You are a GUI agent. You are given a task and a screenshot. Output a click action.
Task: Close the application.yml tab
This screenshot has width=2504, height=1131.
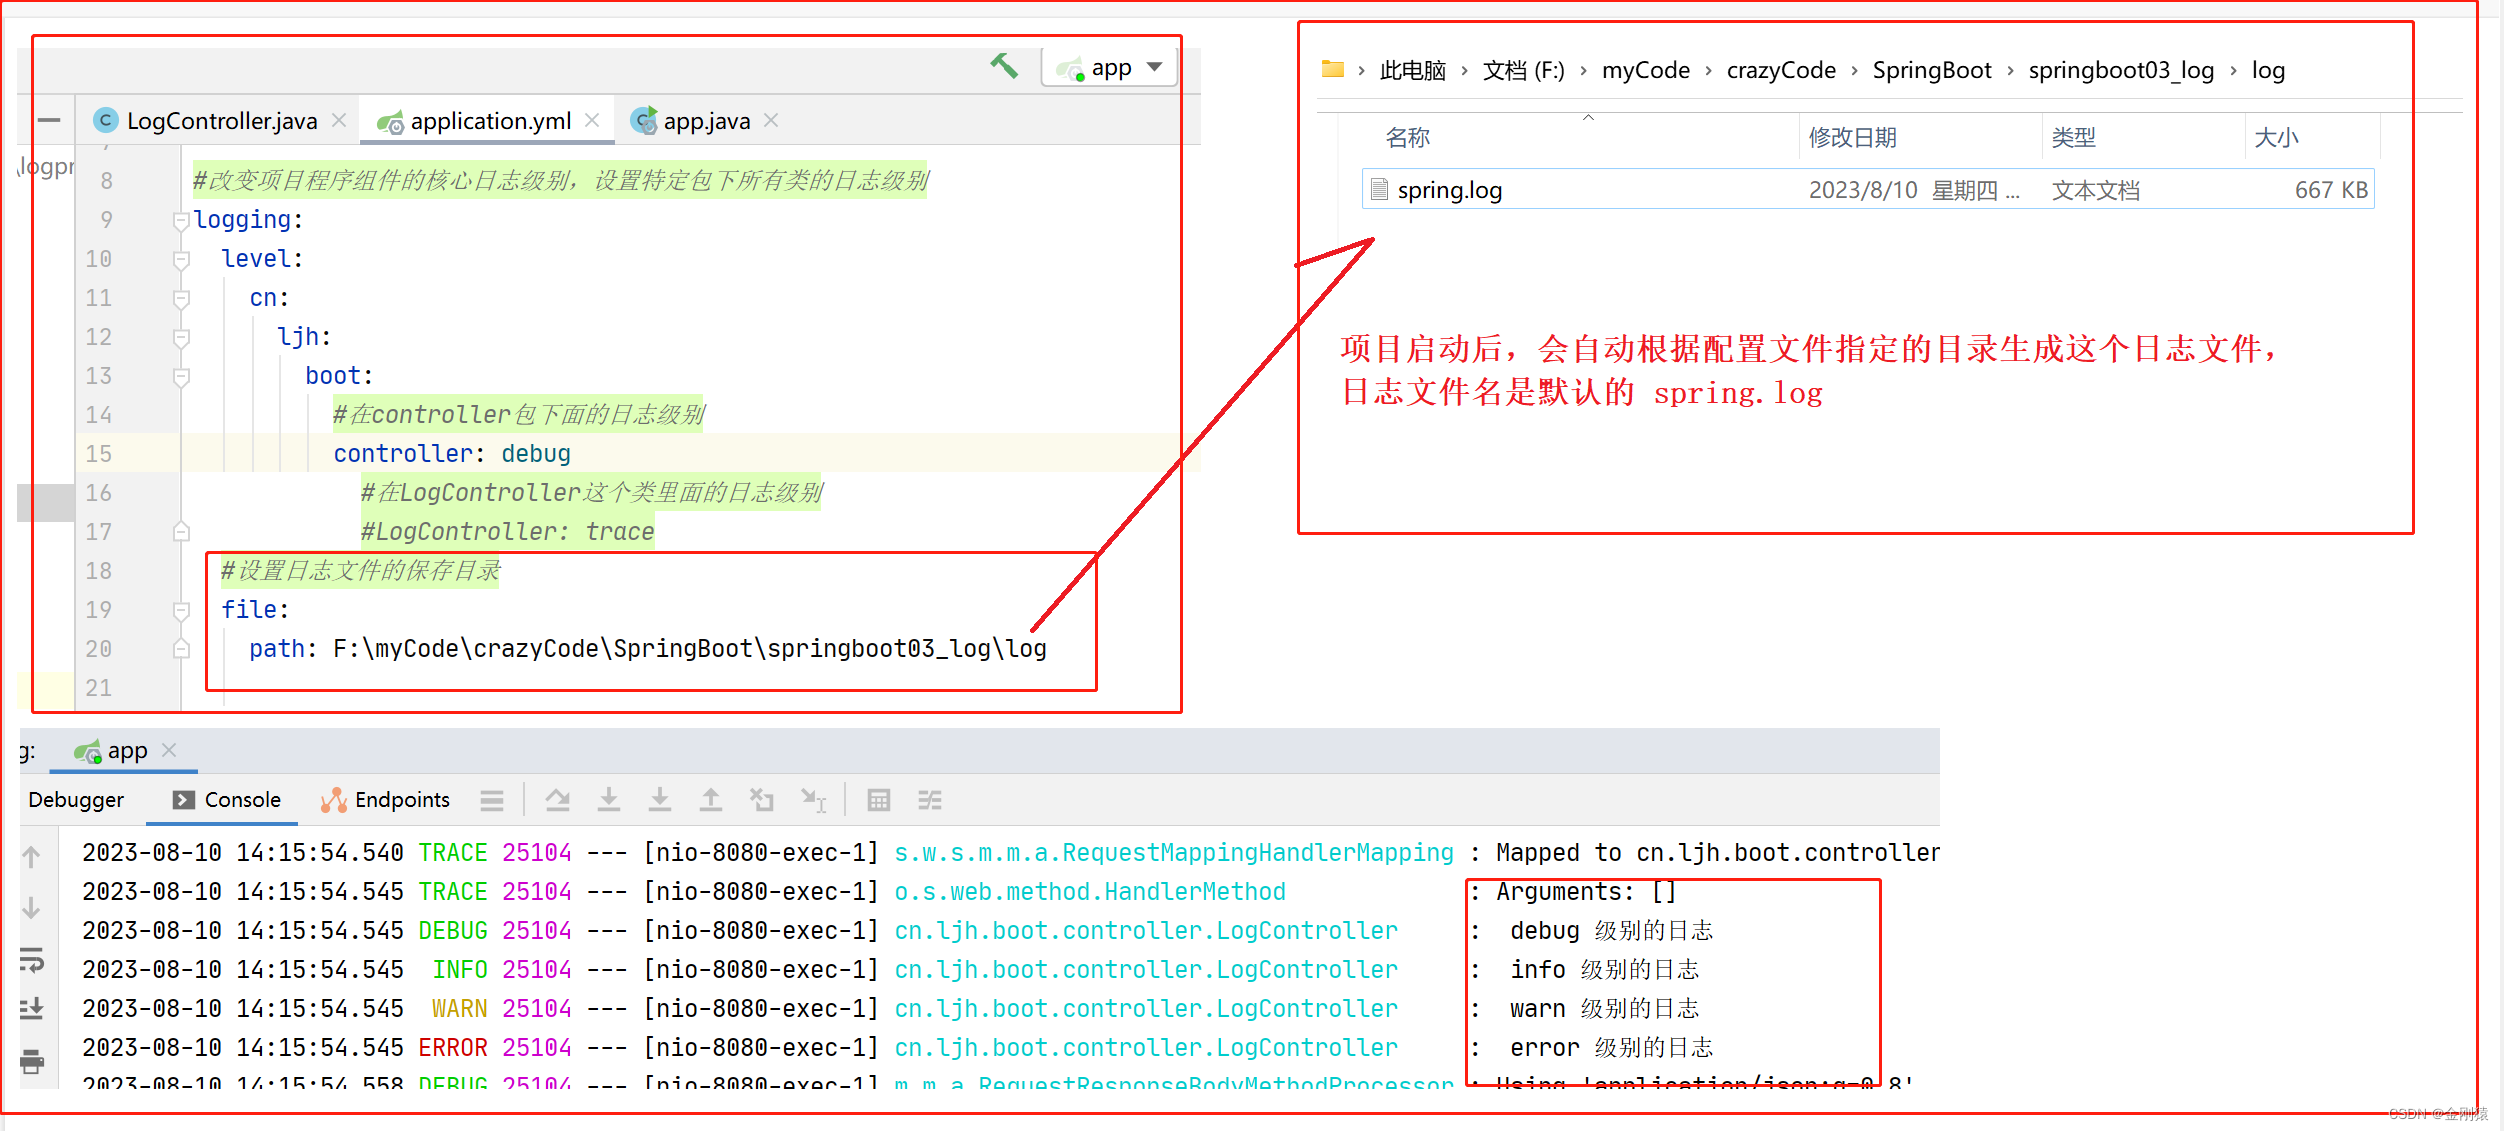pos(592,121)
